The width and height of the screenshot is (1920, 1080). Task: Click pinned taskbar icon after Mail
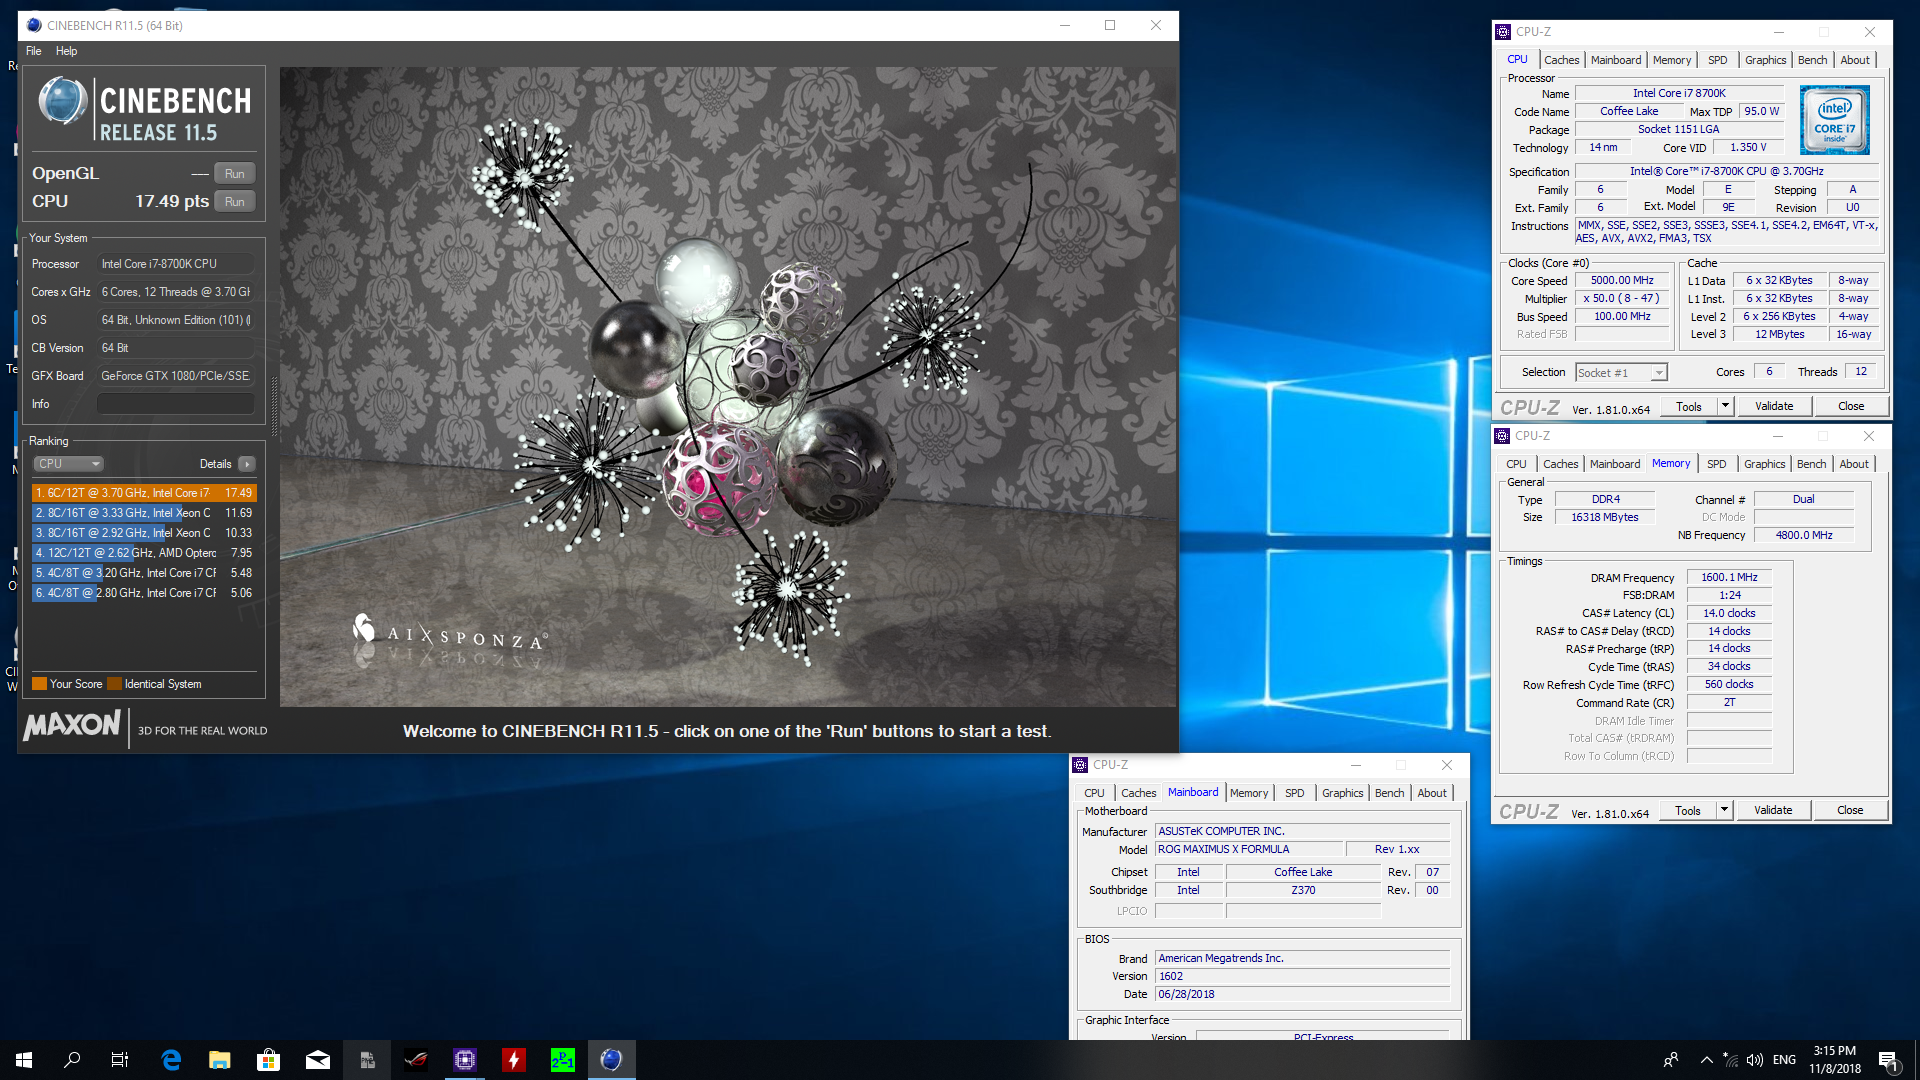tap(367, 1060)
